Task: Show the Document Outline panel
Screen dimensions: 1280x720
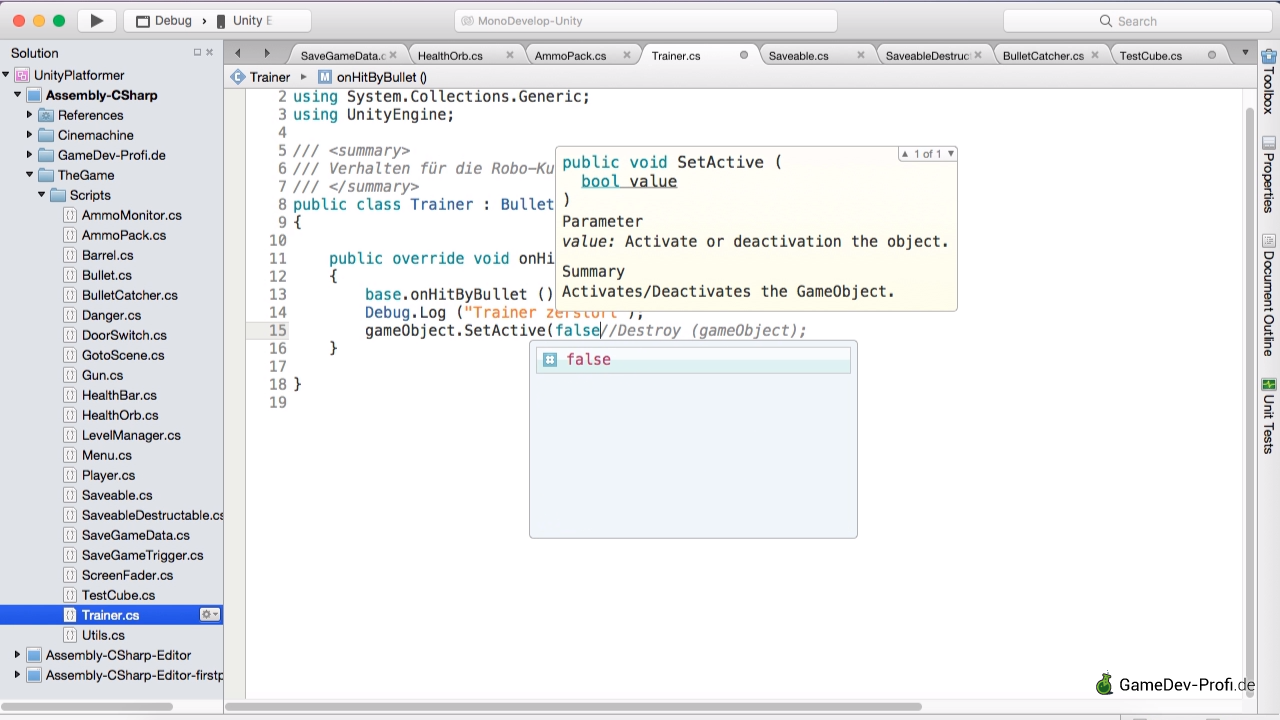Action: pos(1268,295)
